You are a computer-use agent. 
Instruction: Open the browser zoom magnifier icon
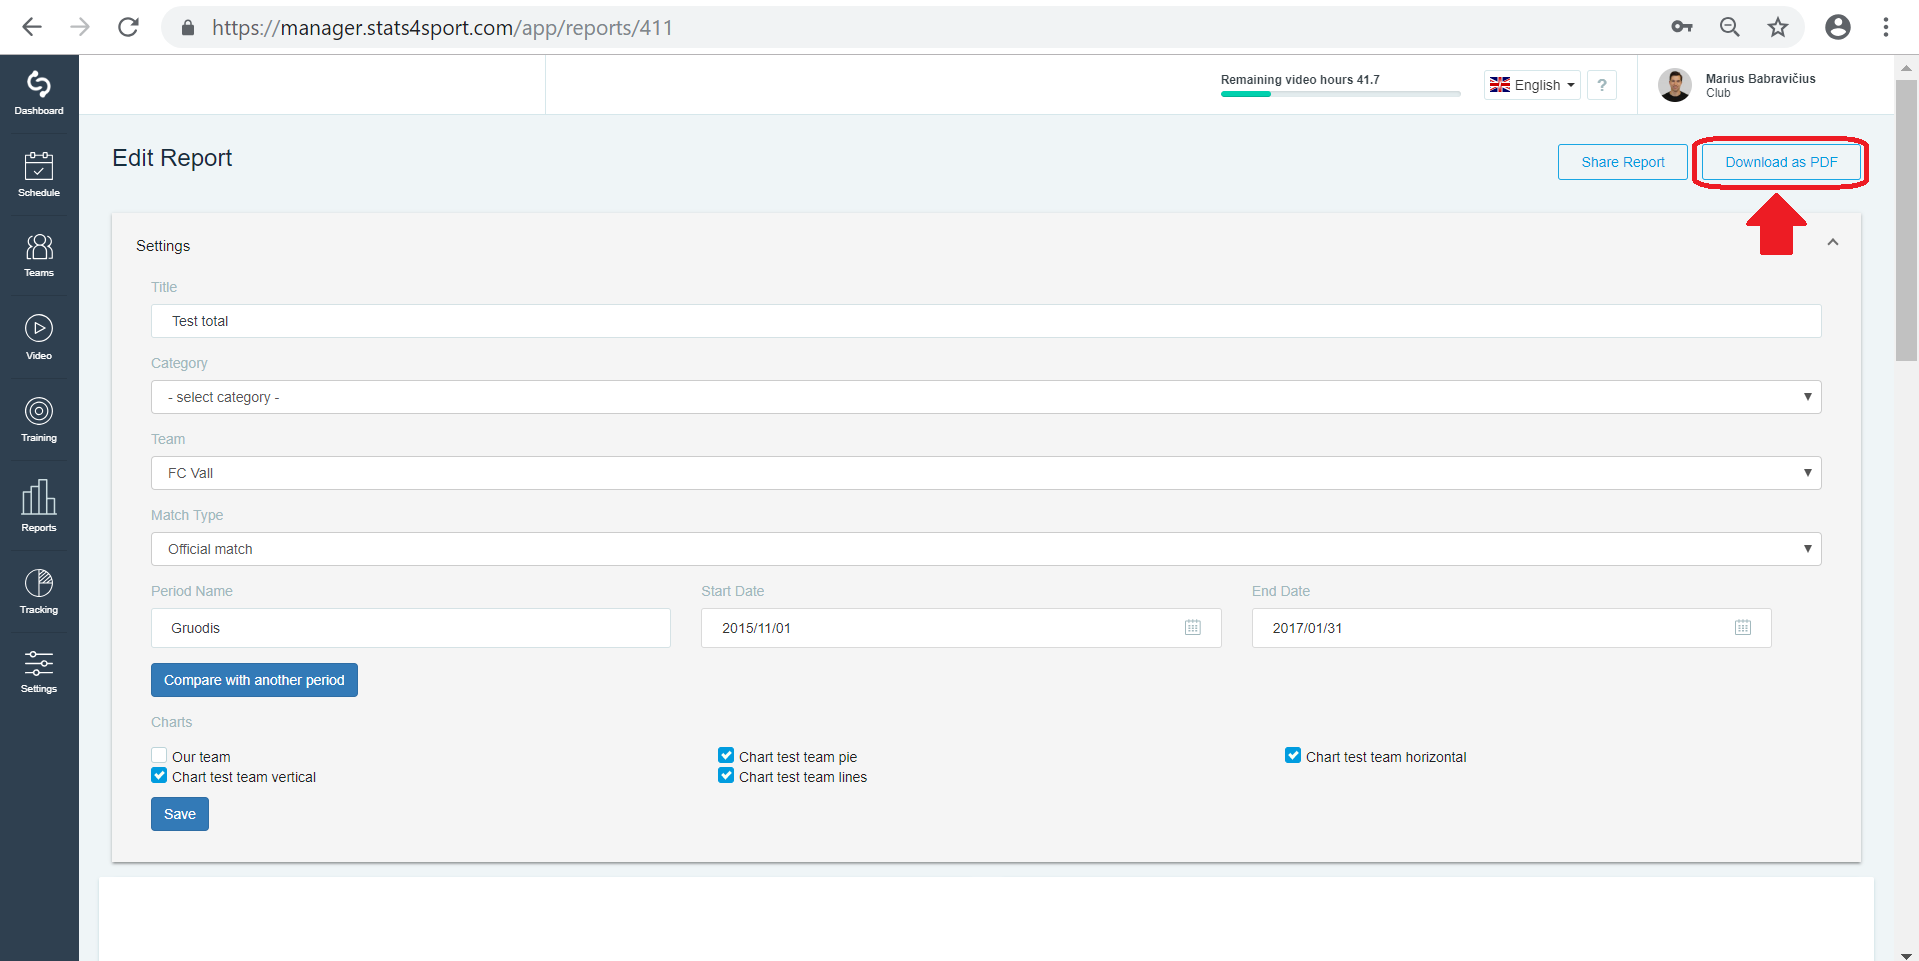(x=1729, y=27)
